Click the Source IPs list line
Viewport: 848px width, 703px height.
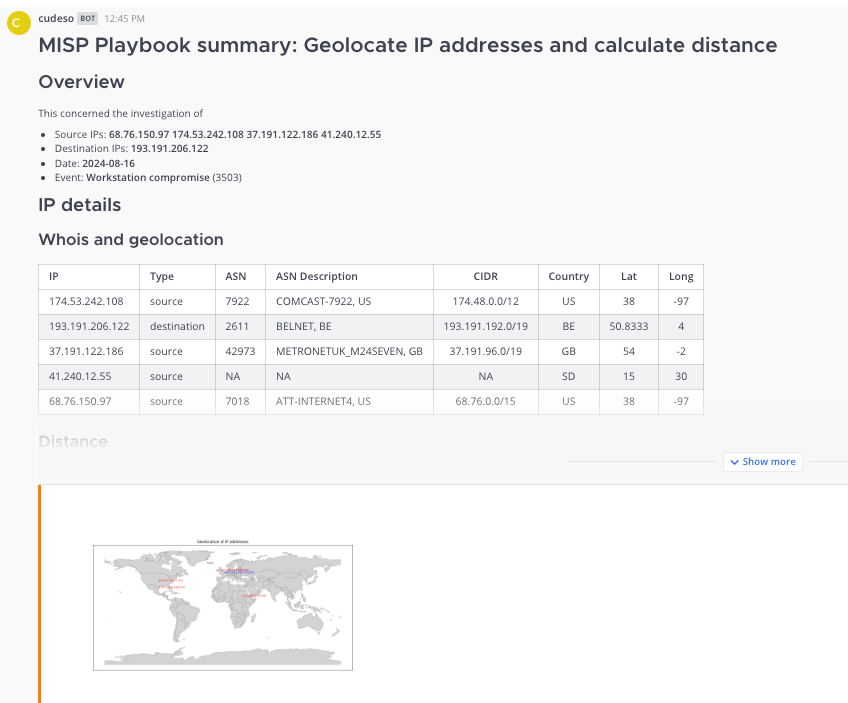tap(217, 135)
